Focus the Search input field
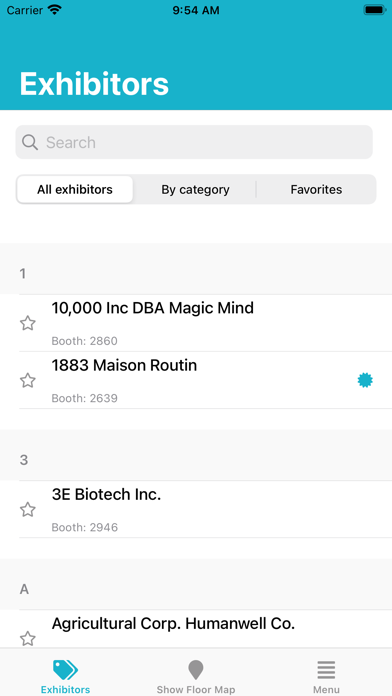 pos(194,142)
